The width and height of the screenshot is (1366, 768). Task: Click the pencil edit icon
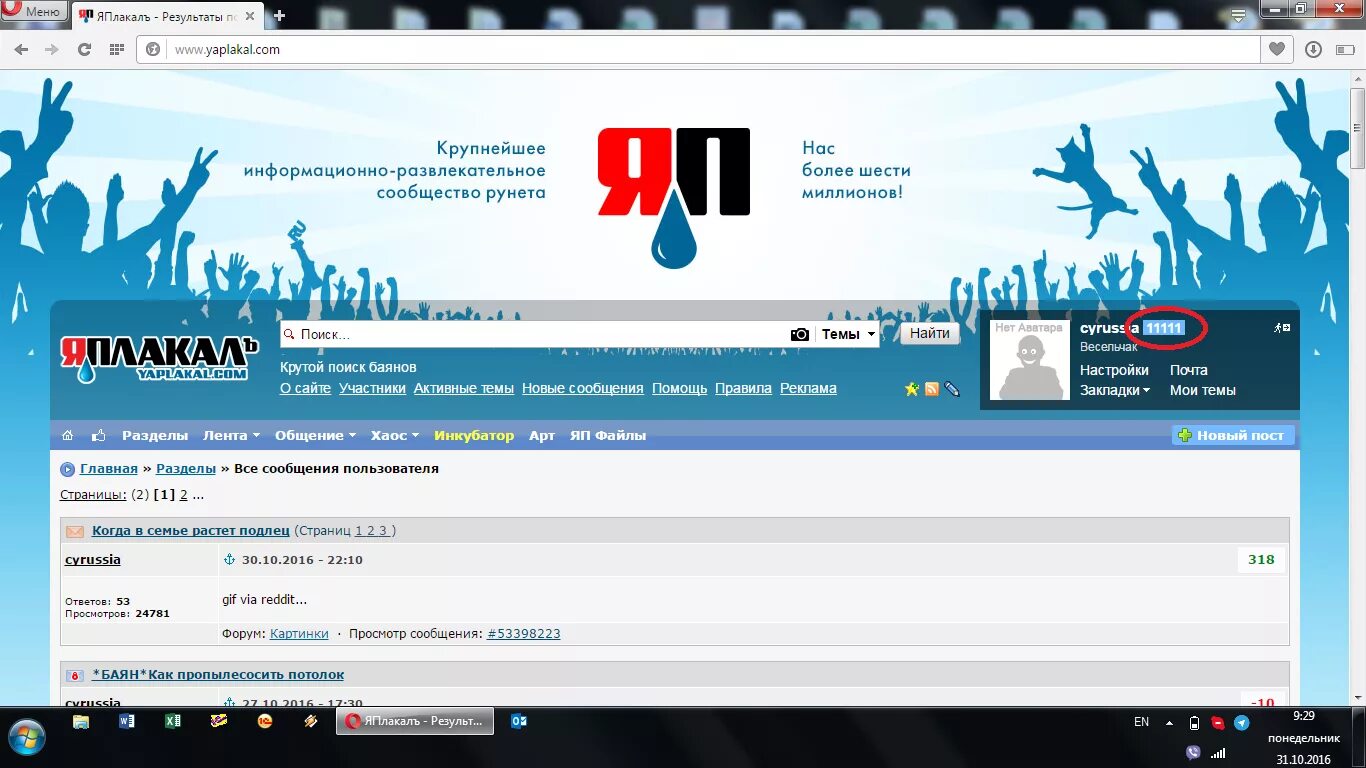[952, 389]
